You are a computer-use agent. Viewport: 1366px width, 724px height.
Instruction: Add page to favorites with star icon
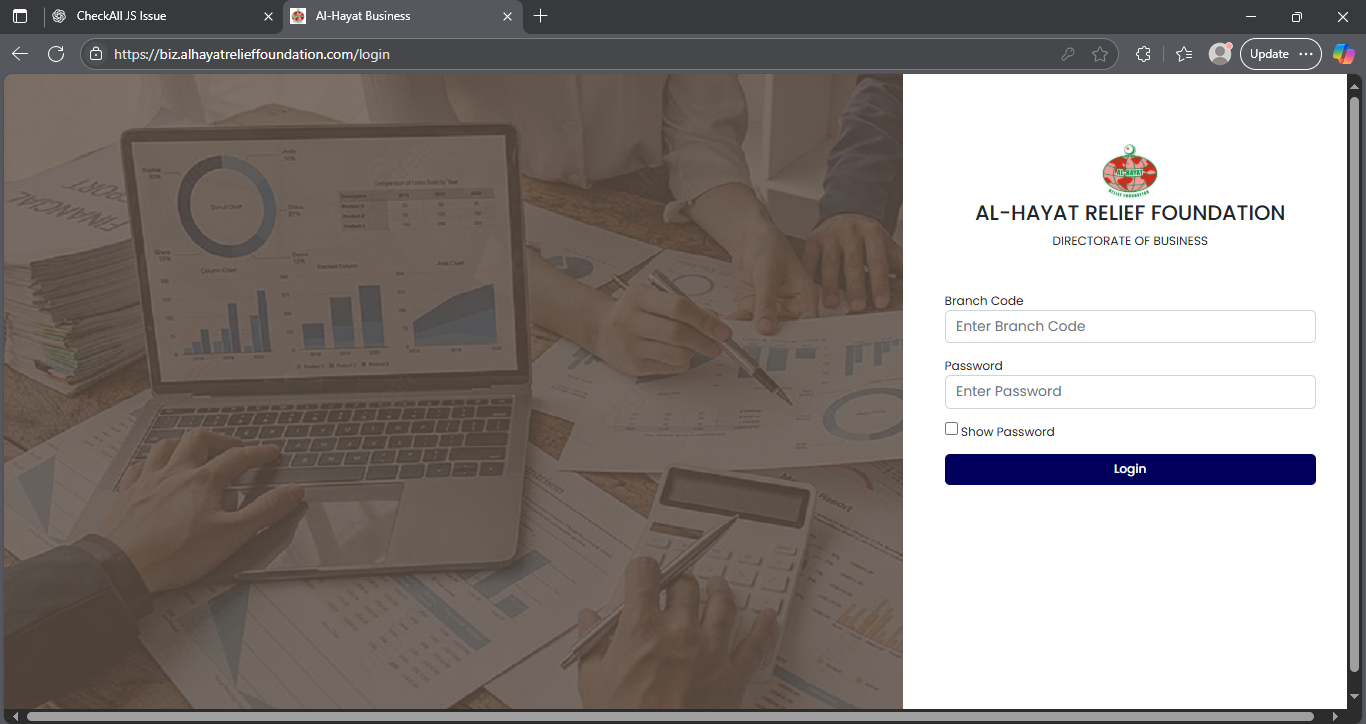pyautogui.click(x=1100, y=54)
